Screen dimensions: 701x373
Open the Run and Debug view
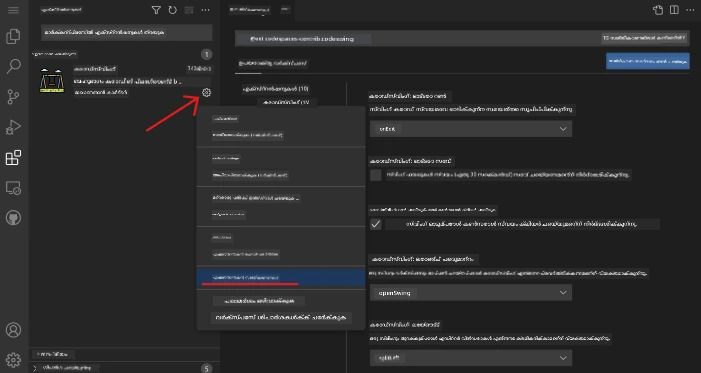click(x=13, y=127)
